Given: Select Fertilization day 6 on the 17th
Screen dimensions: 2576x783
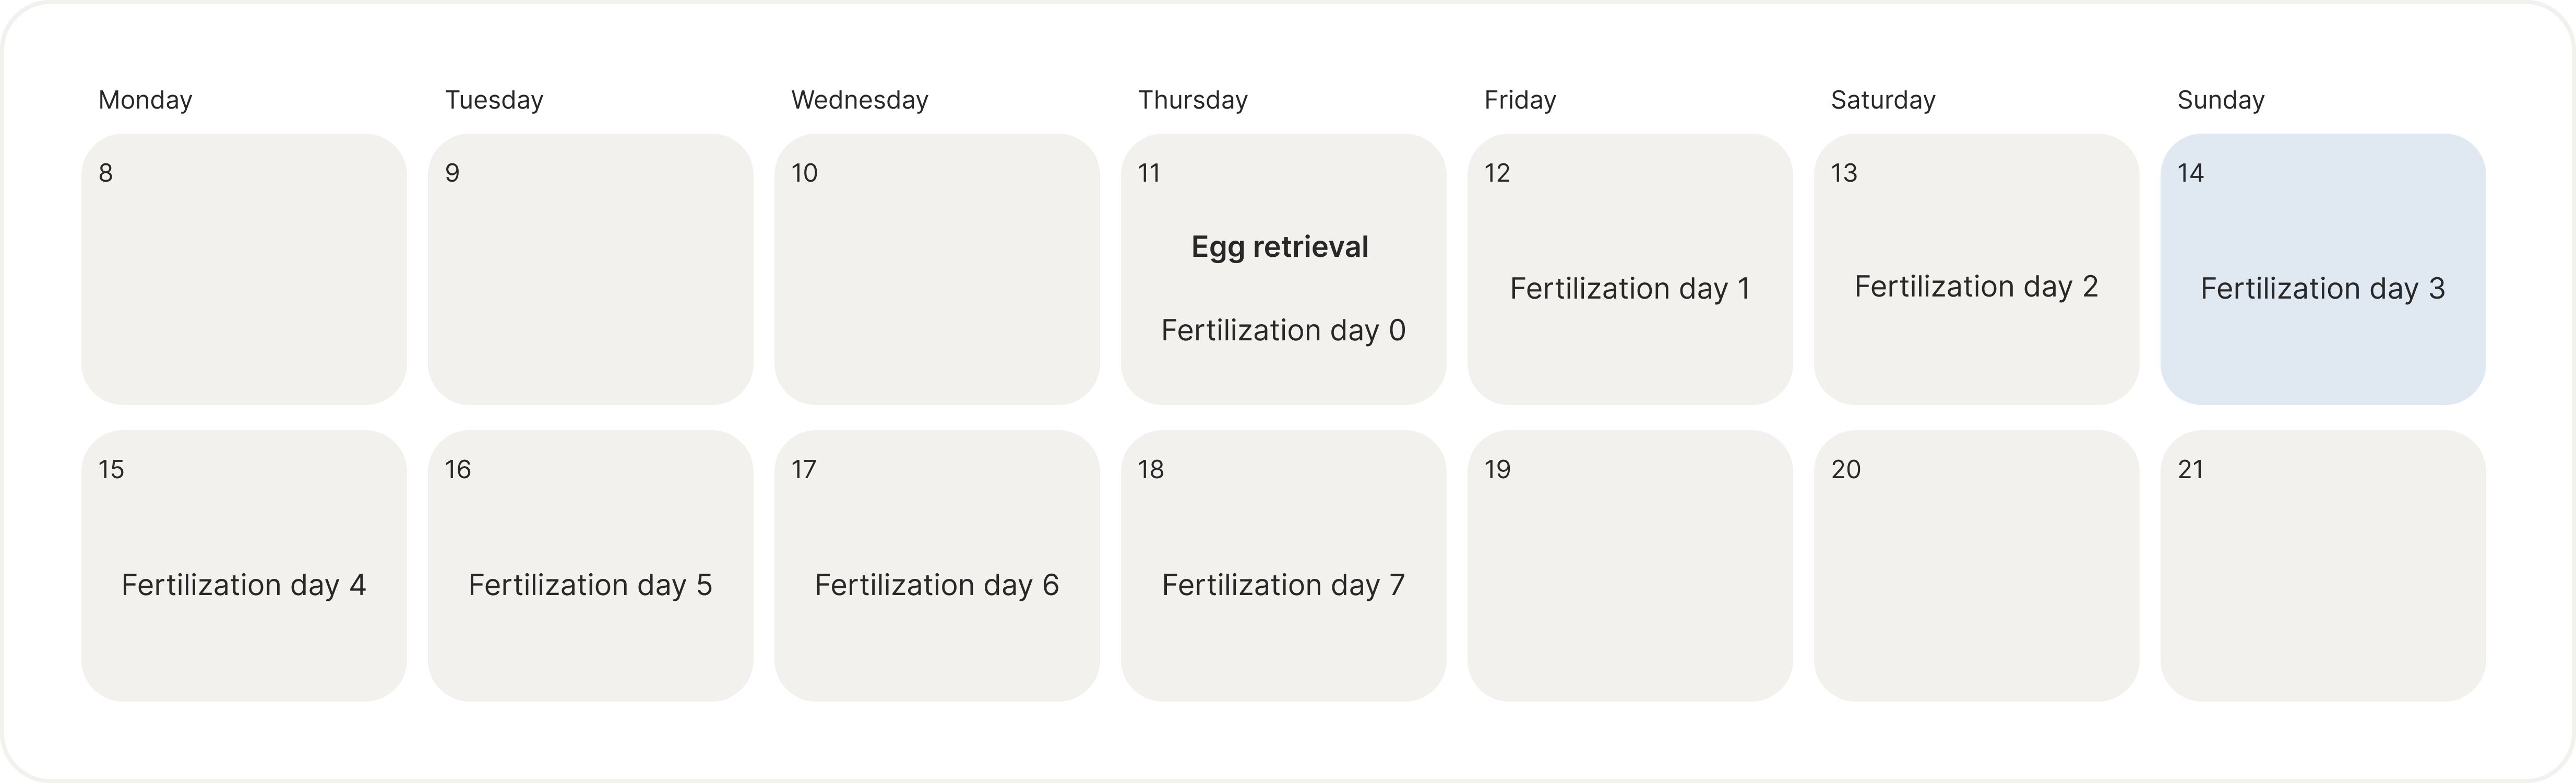Looking at the screenshot, I should (937, 565).
